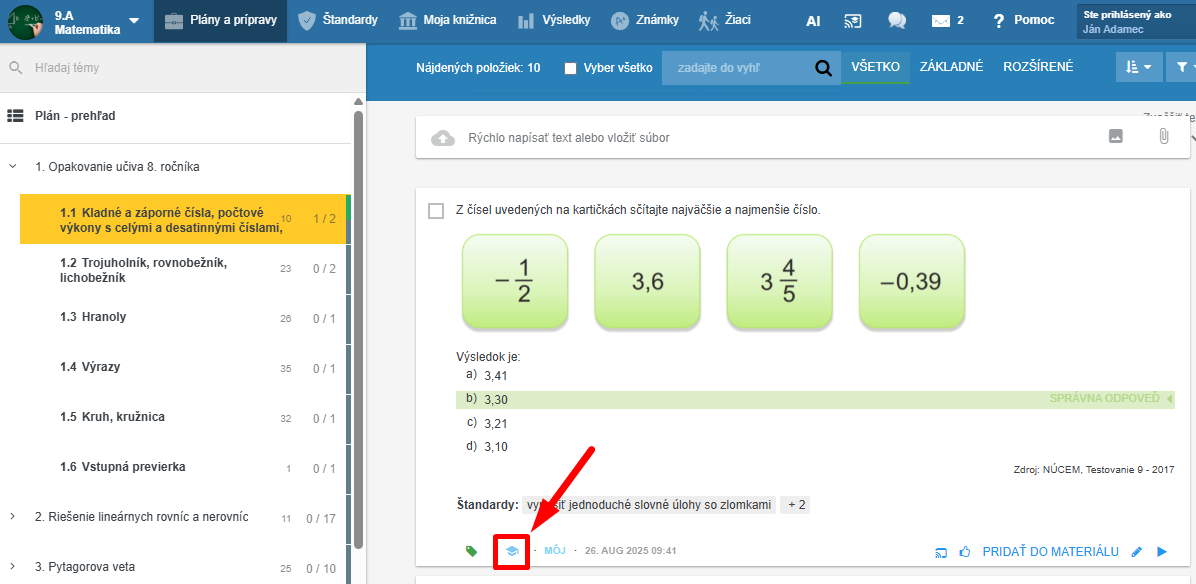
Task: Select answer option a) 3,41
Action: pos(497,376)
